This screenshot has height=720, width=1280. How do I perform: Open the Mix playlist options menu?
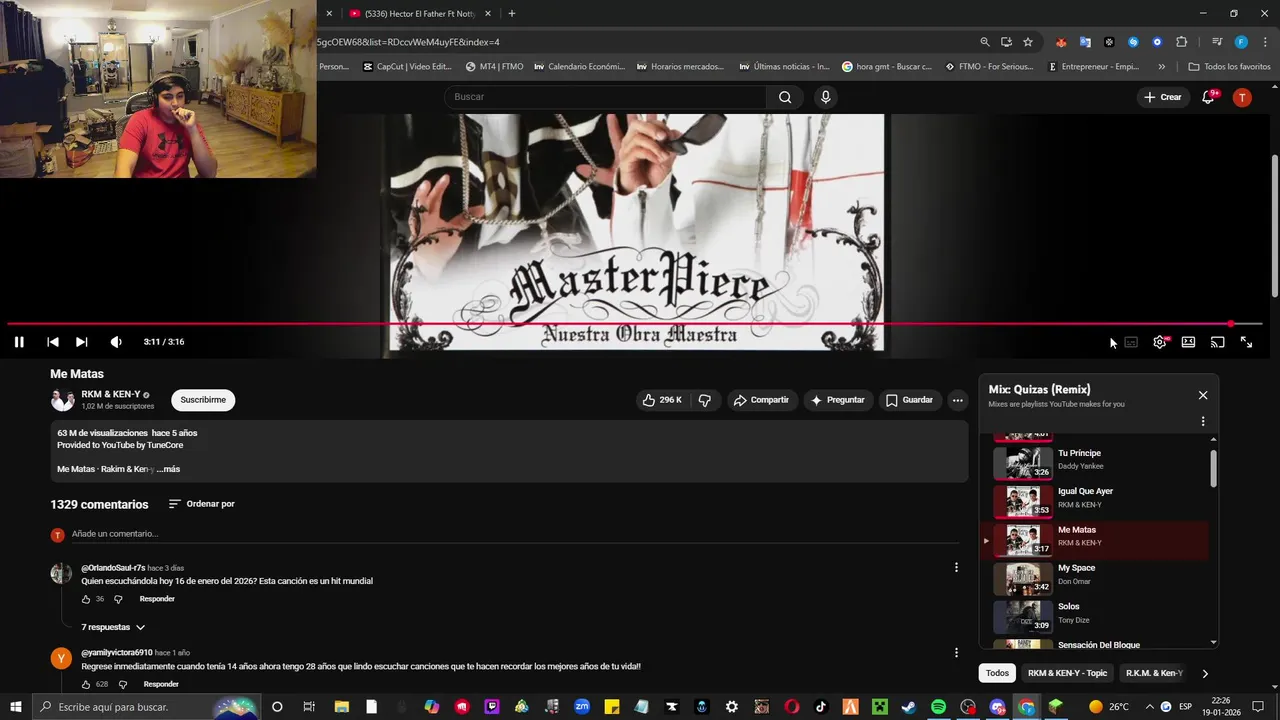1203,422
